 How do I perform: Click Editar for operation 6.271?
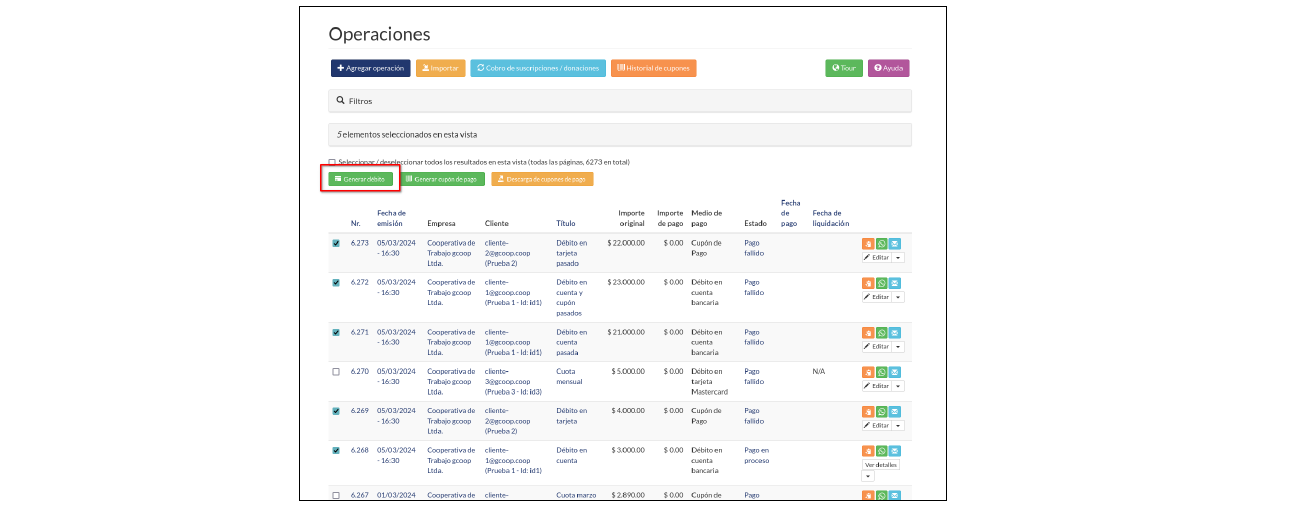tap(877, 347)
